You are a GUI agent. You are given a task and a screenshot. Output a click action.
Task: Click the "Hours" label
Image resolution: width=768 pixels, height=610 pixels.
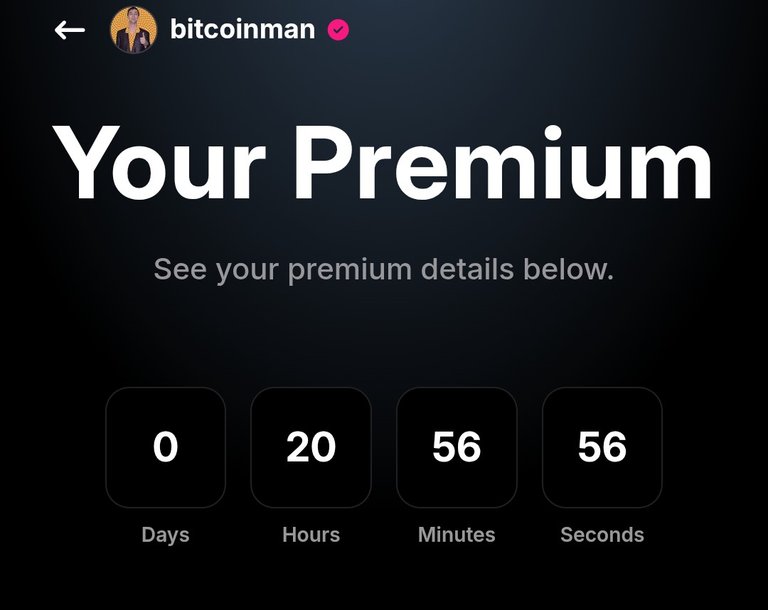[311, 535]
